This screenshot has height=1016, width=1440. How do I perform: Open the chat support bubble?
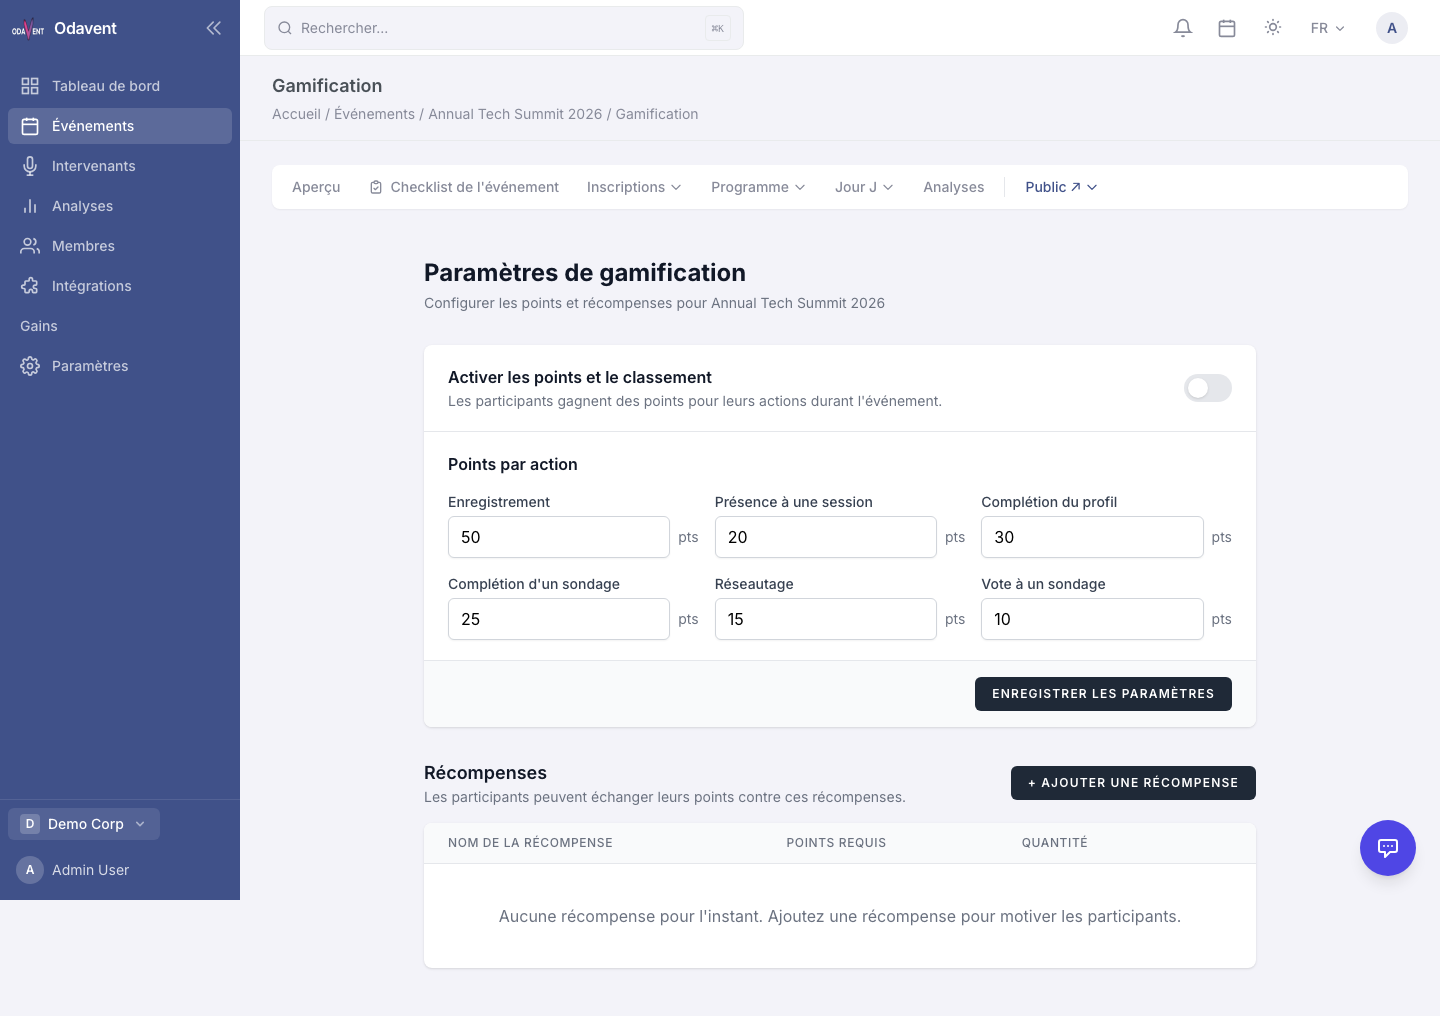coord(1388,848)
